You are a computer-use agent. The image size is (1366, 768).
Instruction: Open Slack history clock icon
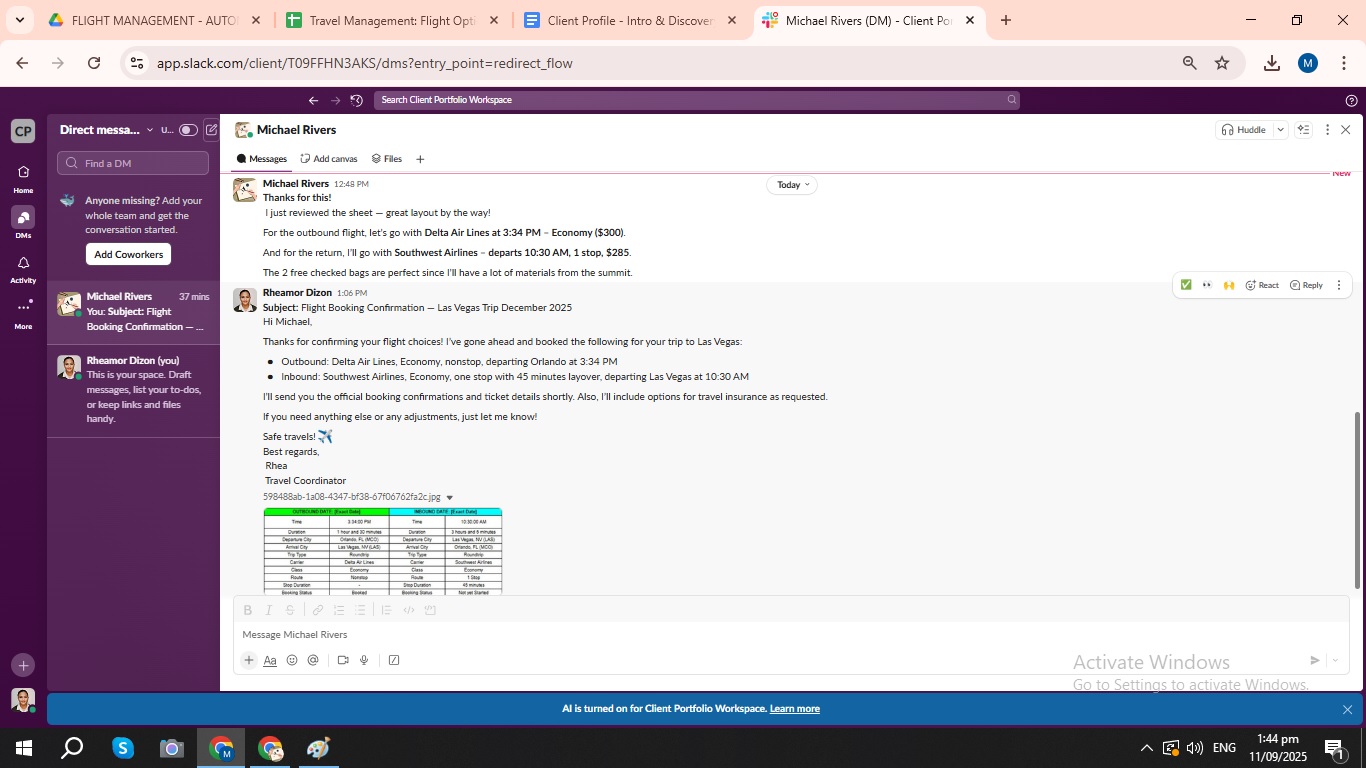357,100
